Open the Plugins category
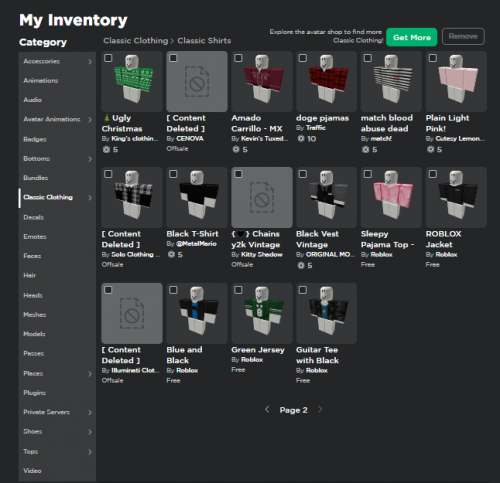The height and width of the screenshot is (483, 500). pyautogui.click(x=57, y=393)
